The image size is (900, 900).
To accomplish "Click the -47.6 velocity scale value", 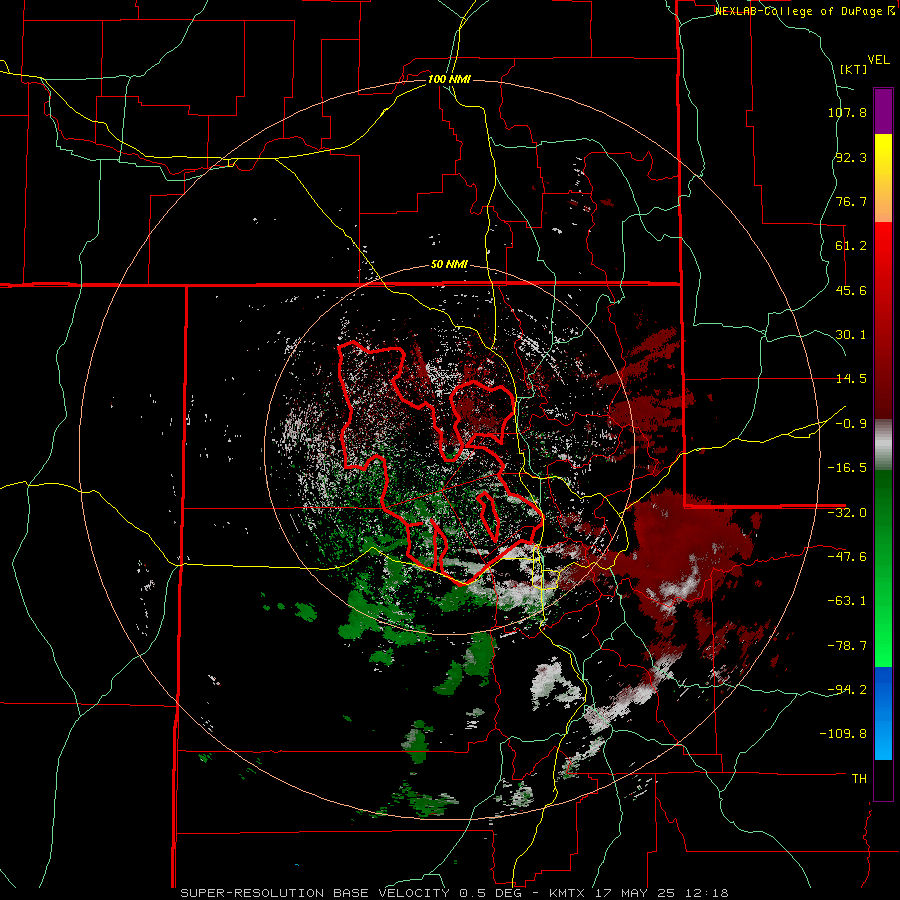I will (847, 557).
